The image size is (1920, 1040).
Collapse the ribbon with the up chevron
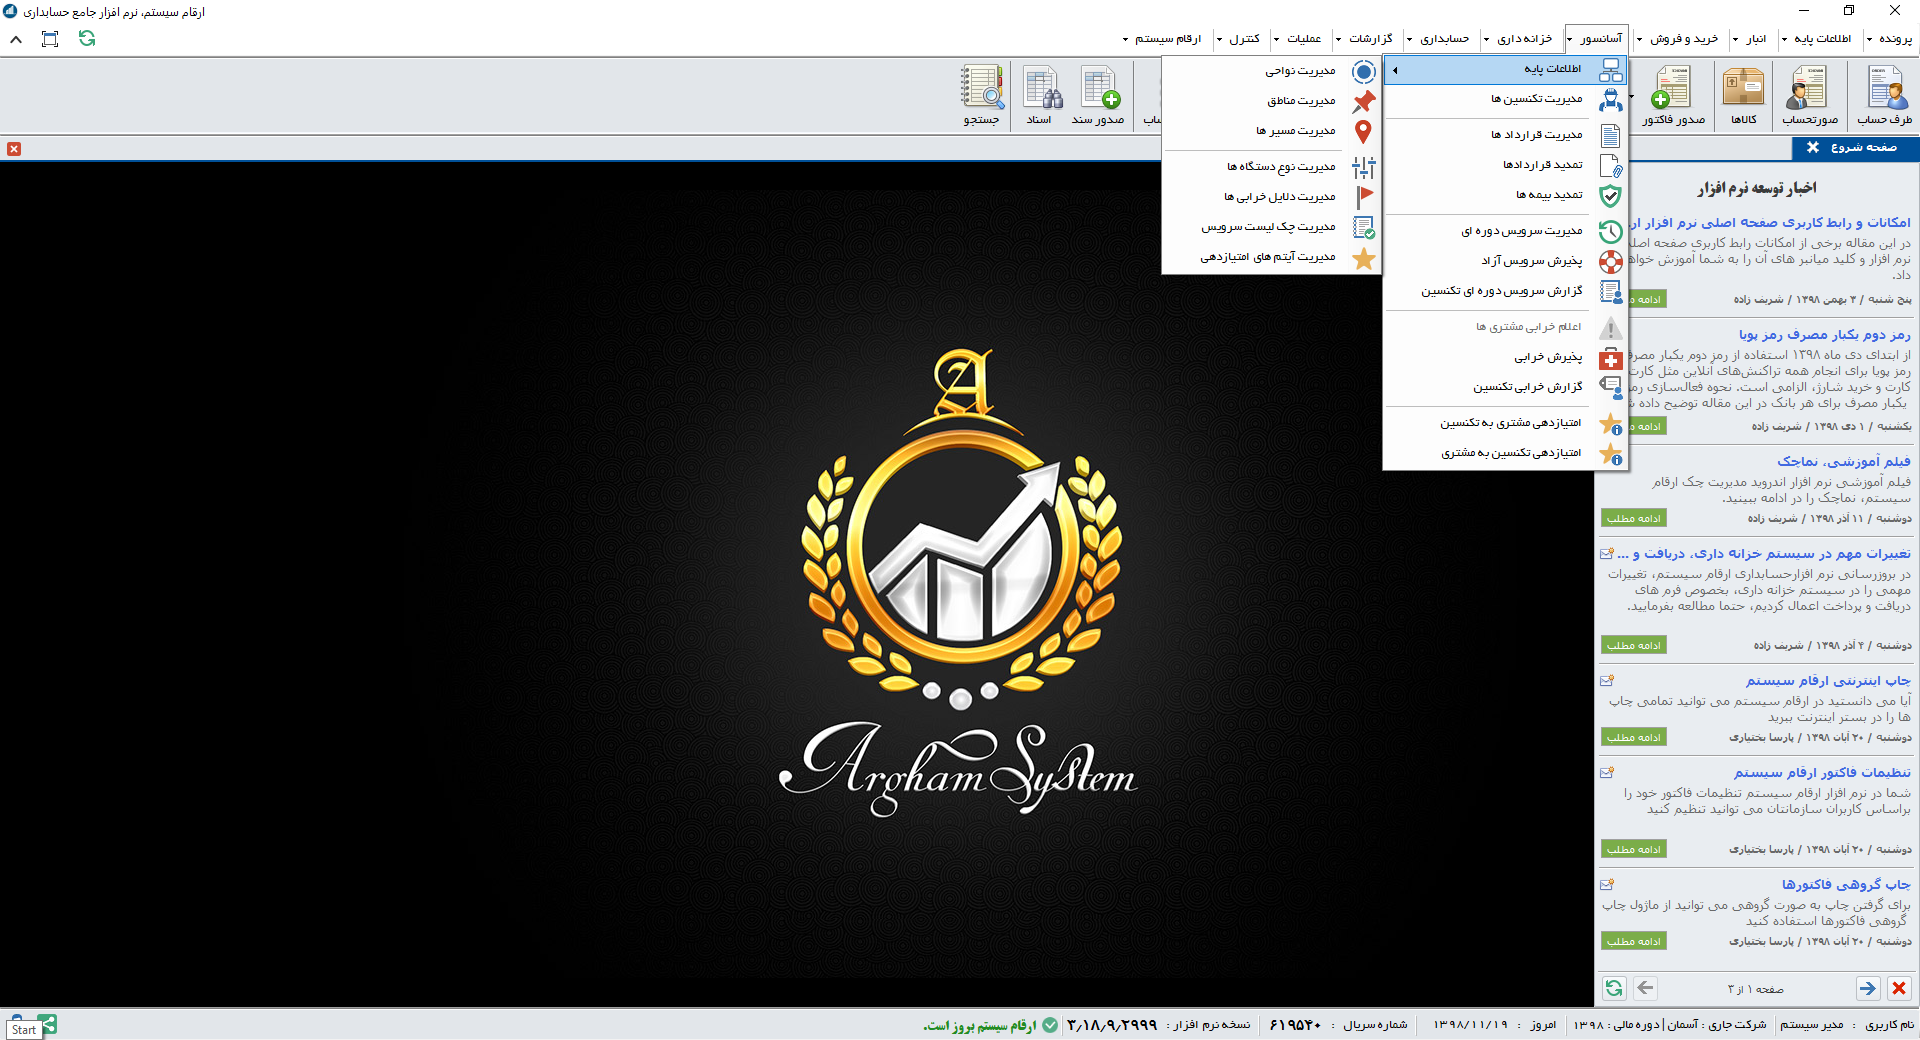[16, 39]
